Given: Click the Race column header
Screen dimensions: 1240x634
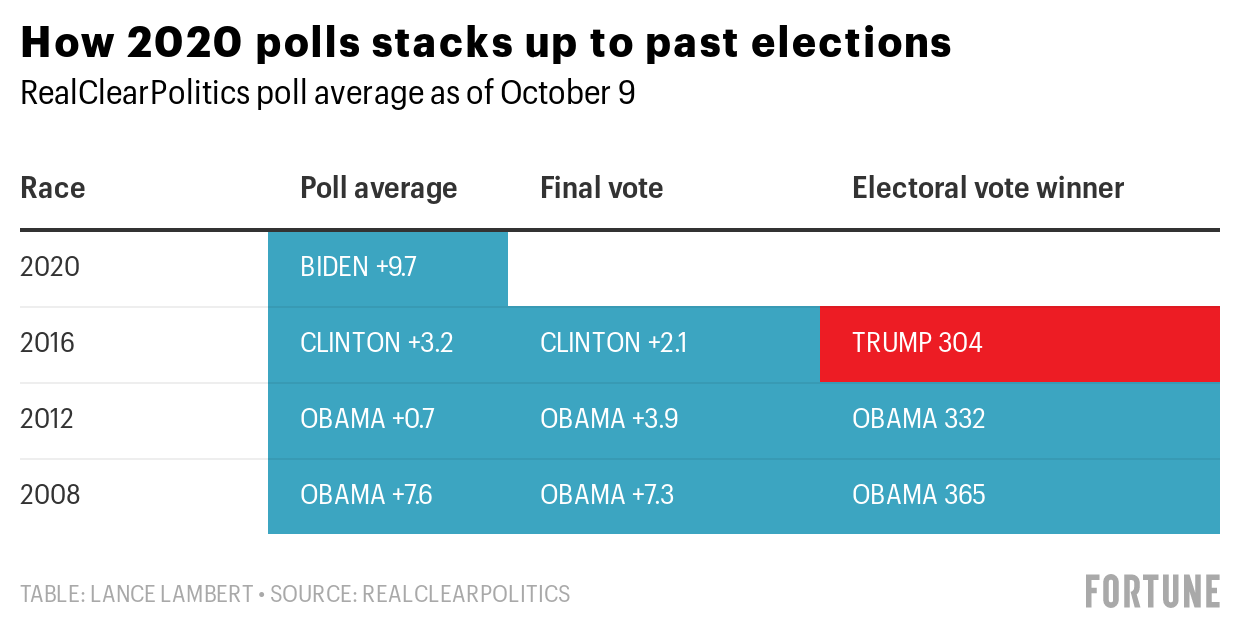Looking at the screenshot, I should 53,188.
